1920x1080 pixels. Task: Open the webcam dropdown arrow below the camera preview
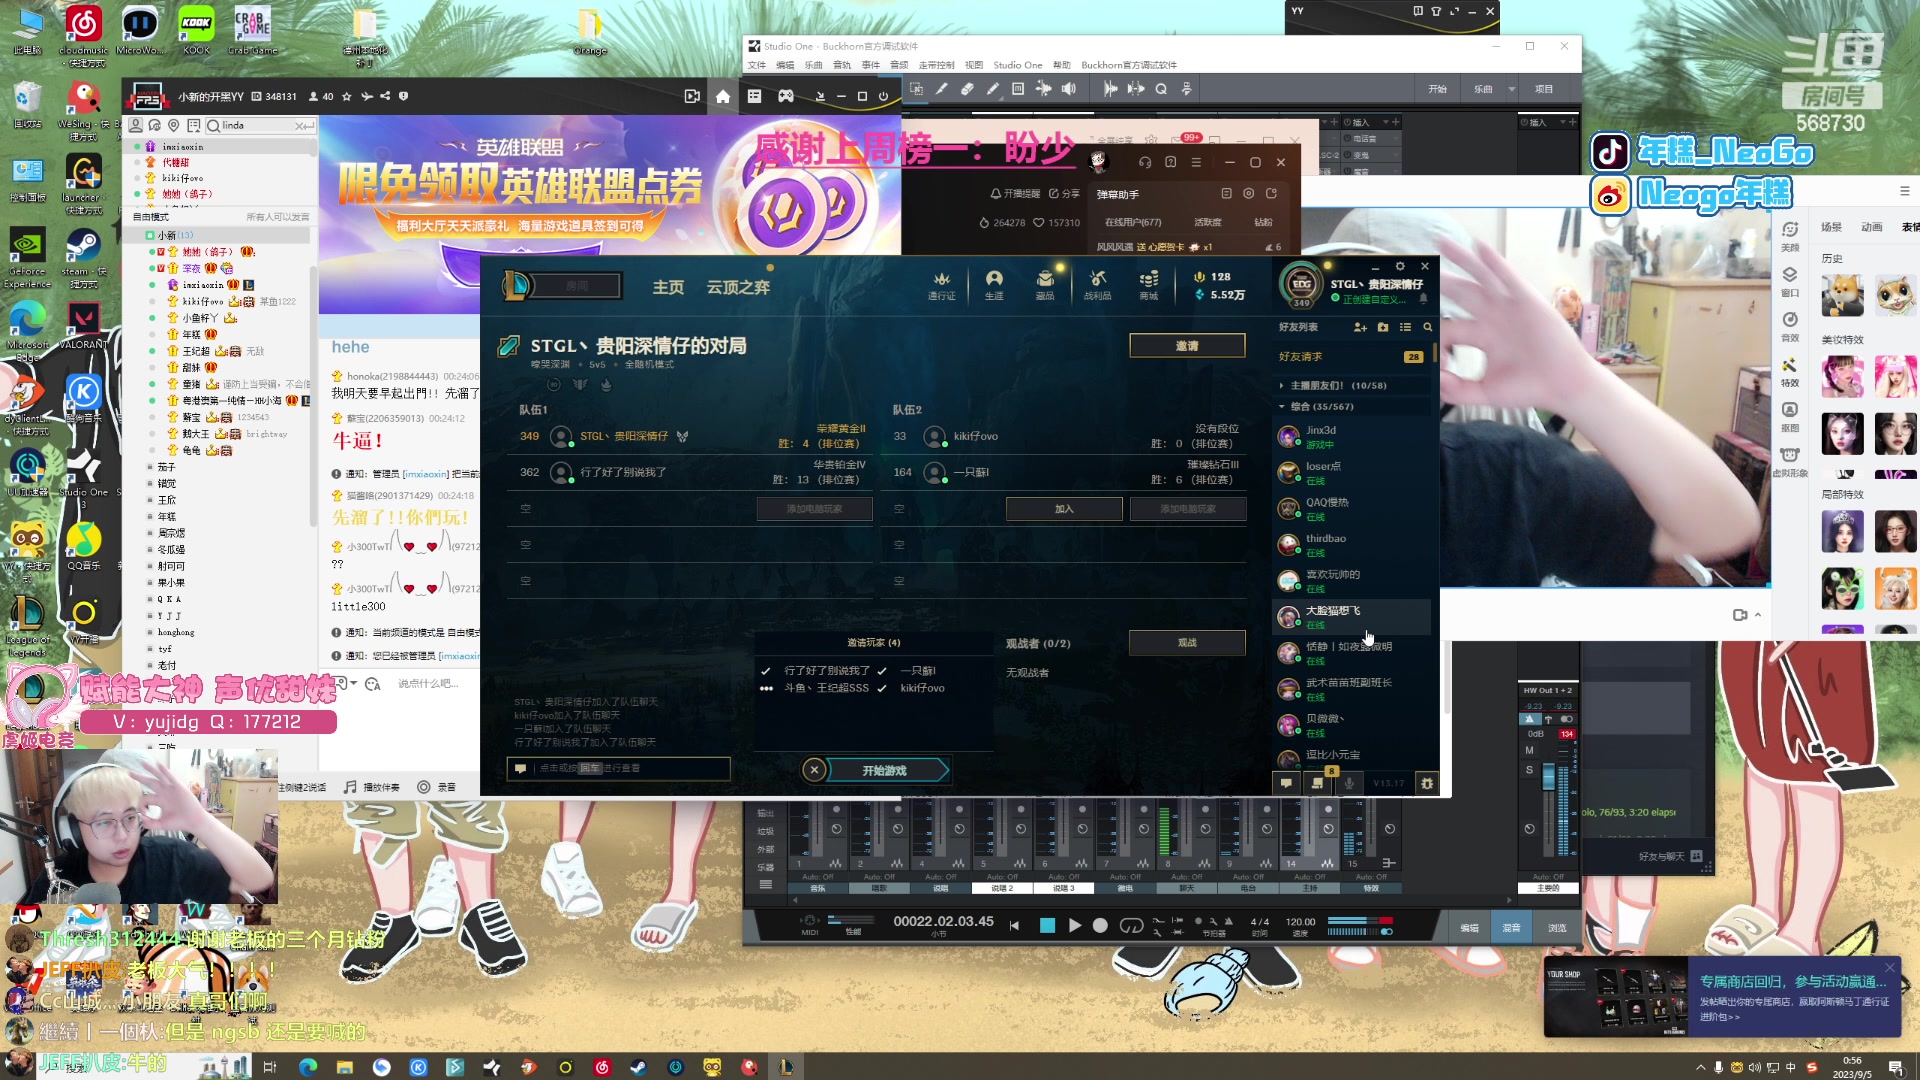tap(1757, 615)
